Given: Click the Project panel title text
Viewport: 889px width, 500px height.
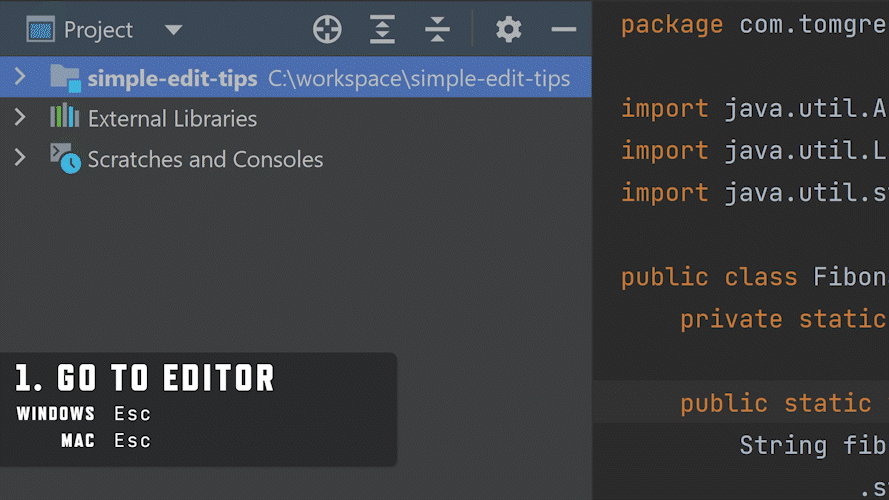Looking at the screenshot, I should pyautogui.click(x=98, y=30).
